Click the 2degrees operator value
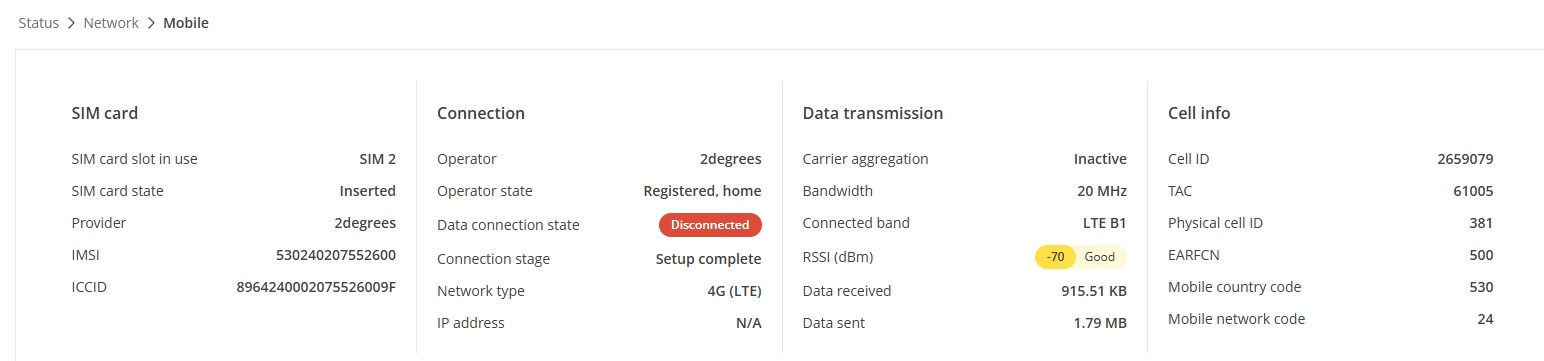 click(730, 159)
